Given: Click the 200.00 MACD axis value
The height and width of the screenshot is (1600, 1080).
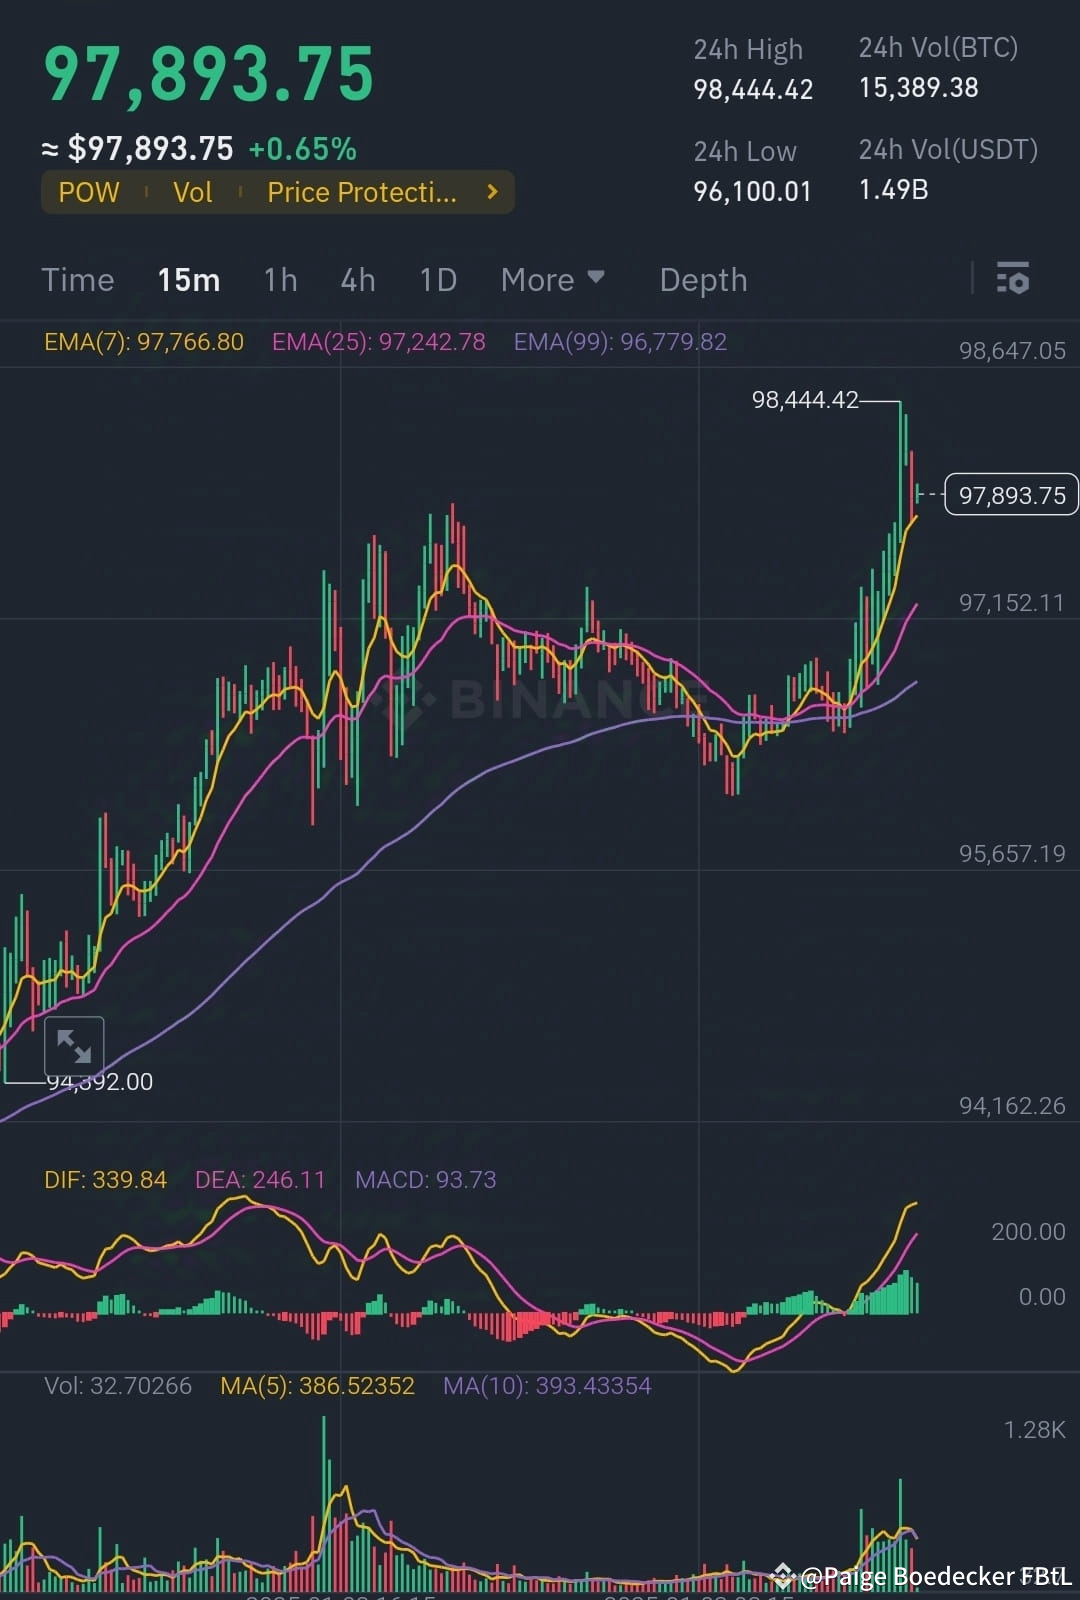Looking at the screenshot, I should (1028, 1232).
